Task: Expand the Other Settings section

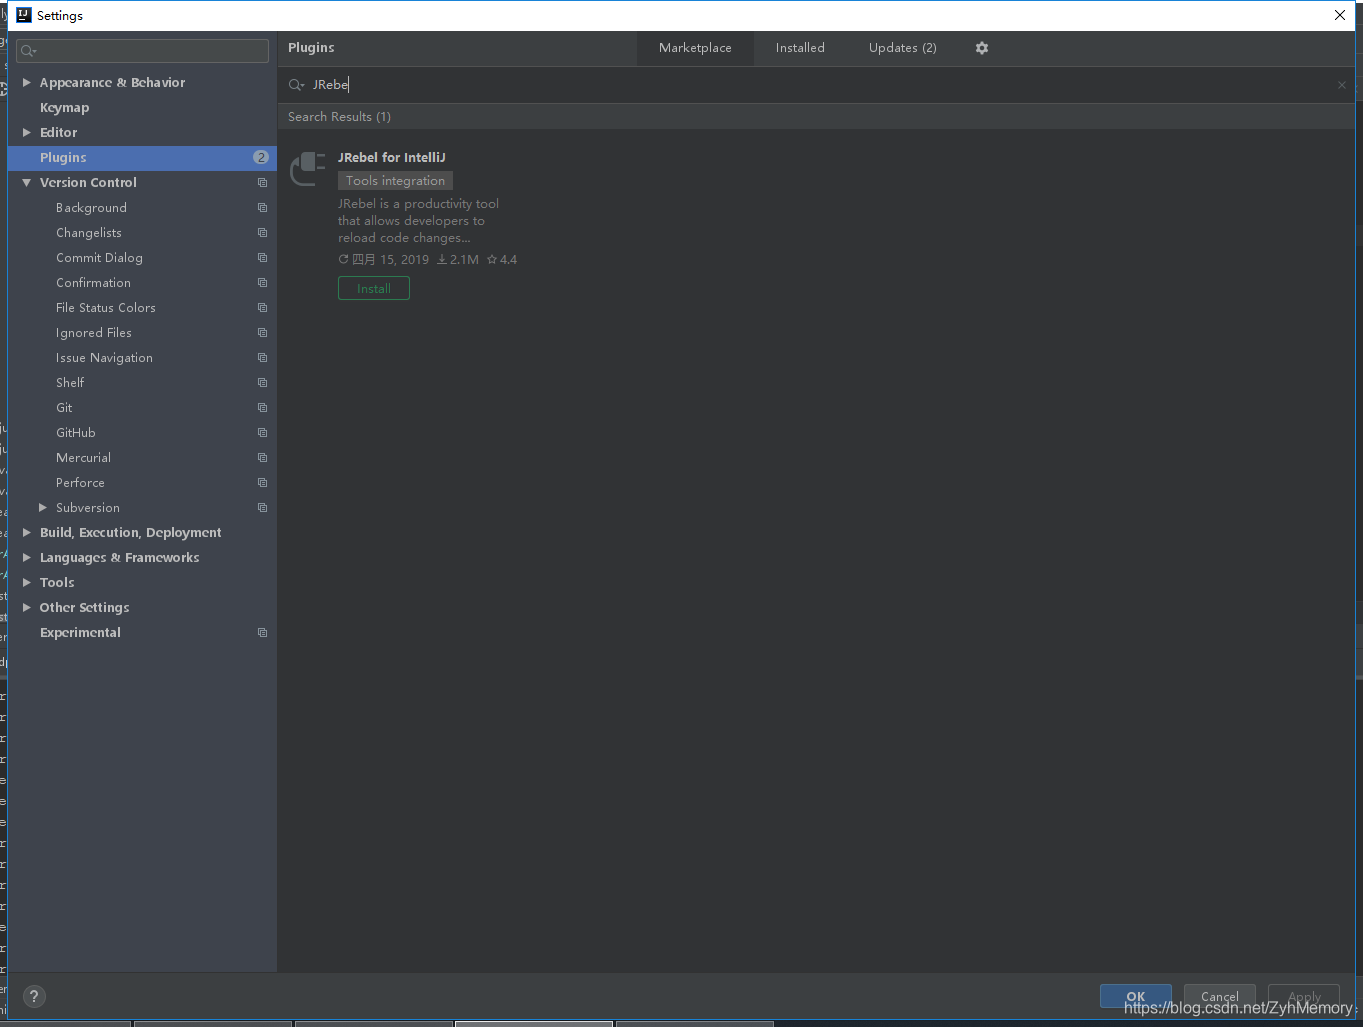Action: click(x=27, y=608)
